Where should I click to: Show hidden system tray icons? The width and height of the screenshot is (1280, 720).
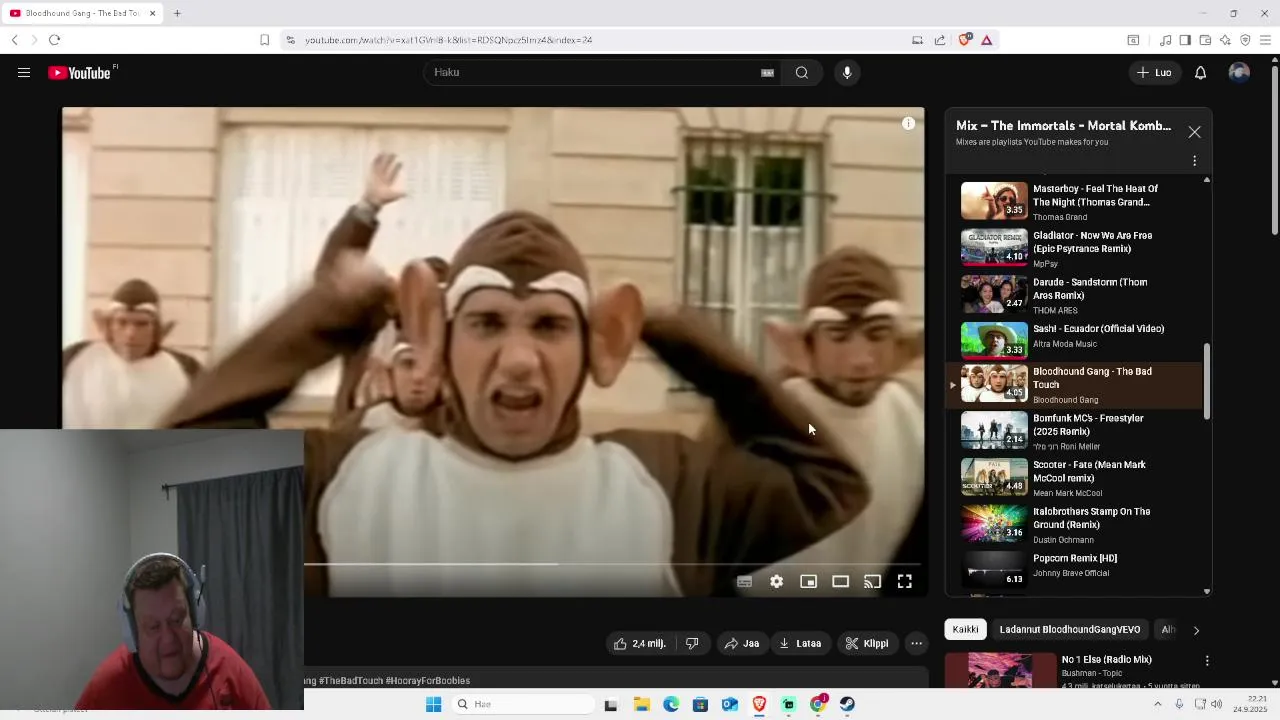coord(1158,704)
